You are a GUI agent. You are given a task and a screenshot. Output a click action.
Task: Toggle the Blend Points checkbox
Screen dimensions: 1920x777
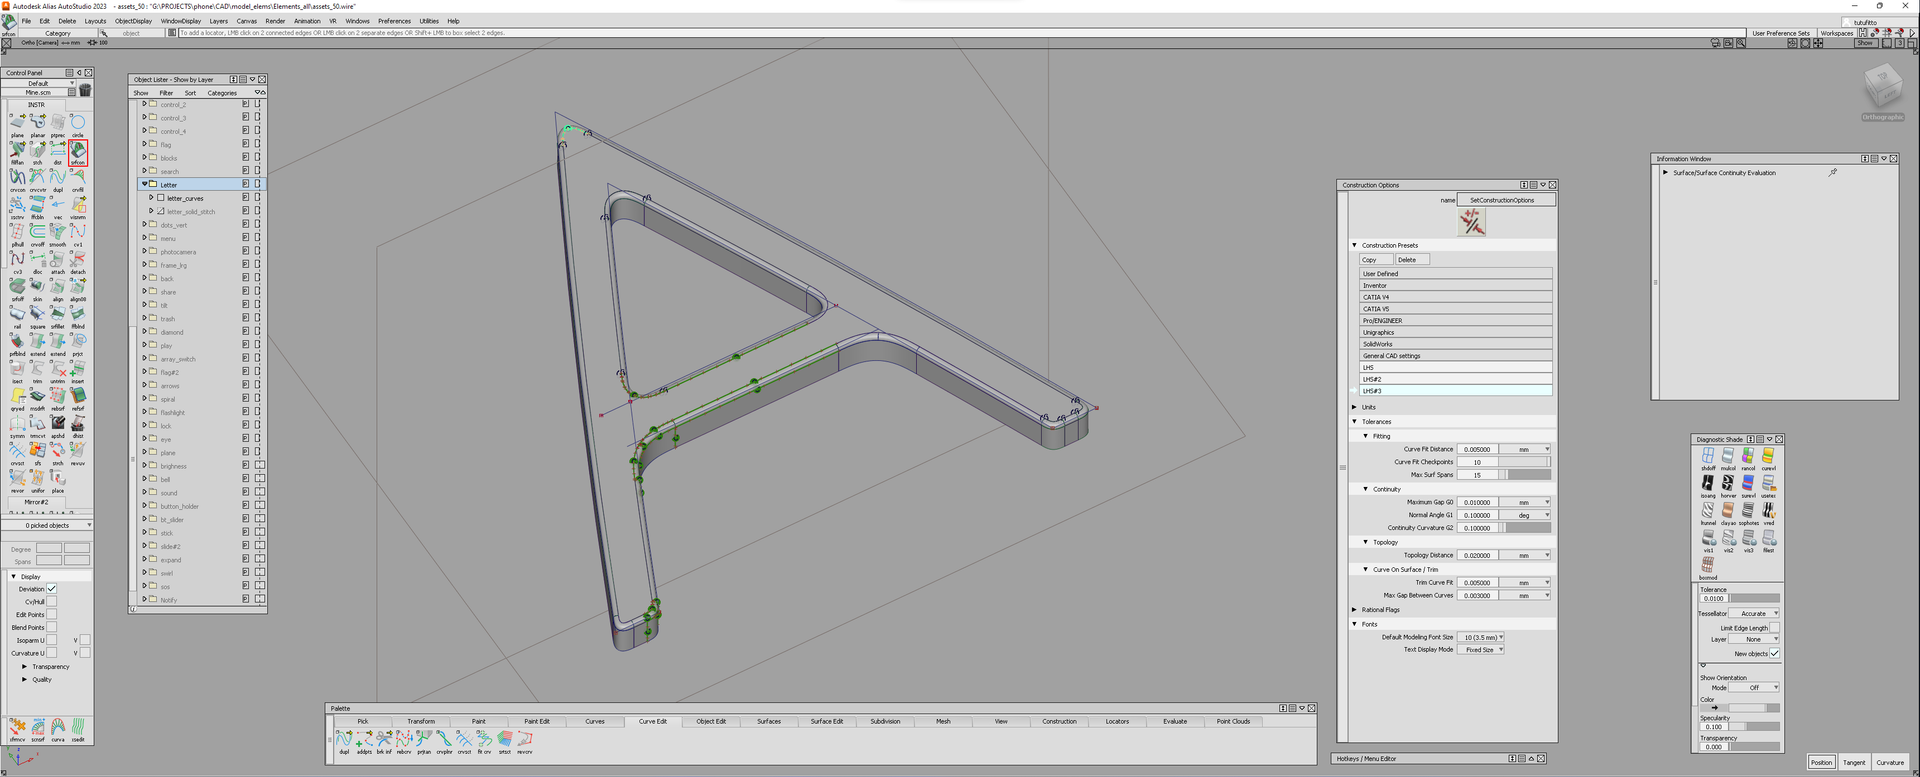[52, 627]
